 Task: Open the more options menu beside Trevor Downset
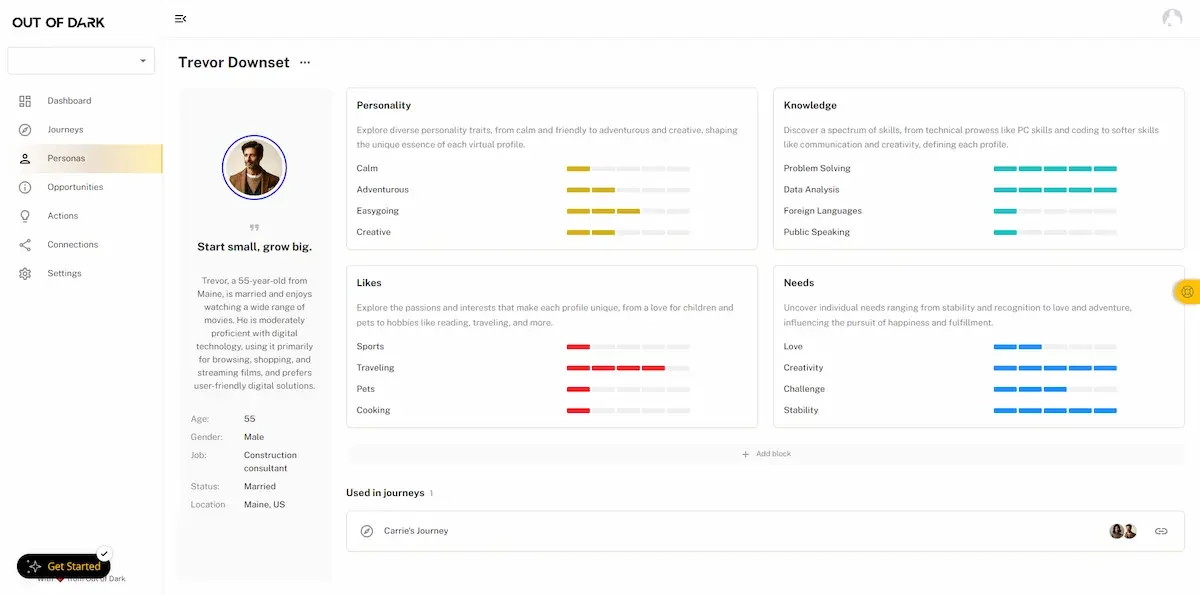pyautogui.click(x=305, y=62)
